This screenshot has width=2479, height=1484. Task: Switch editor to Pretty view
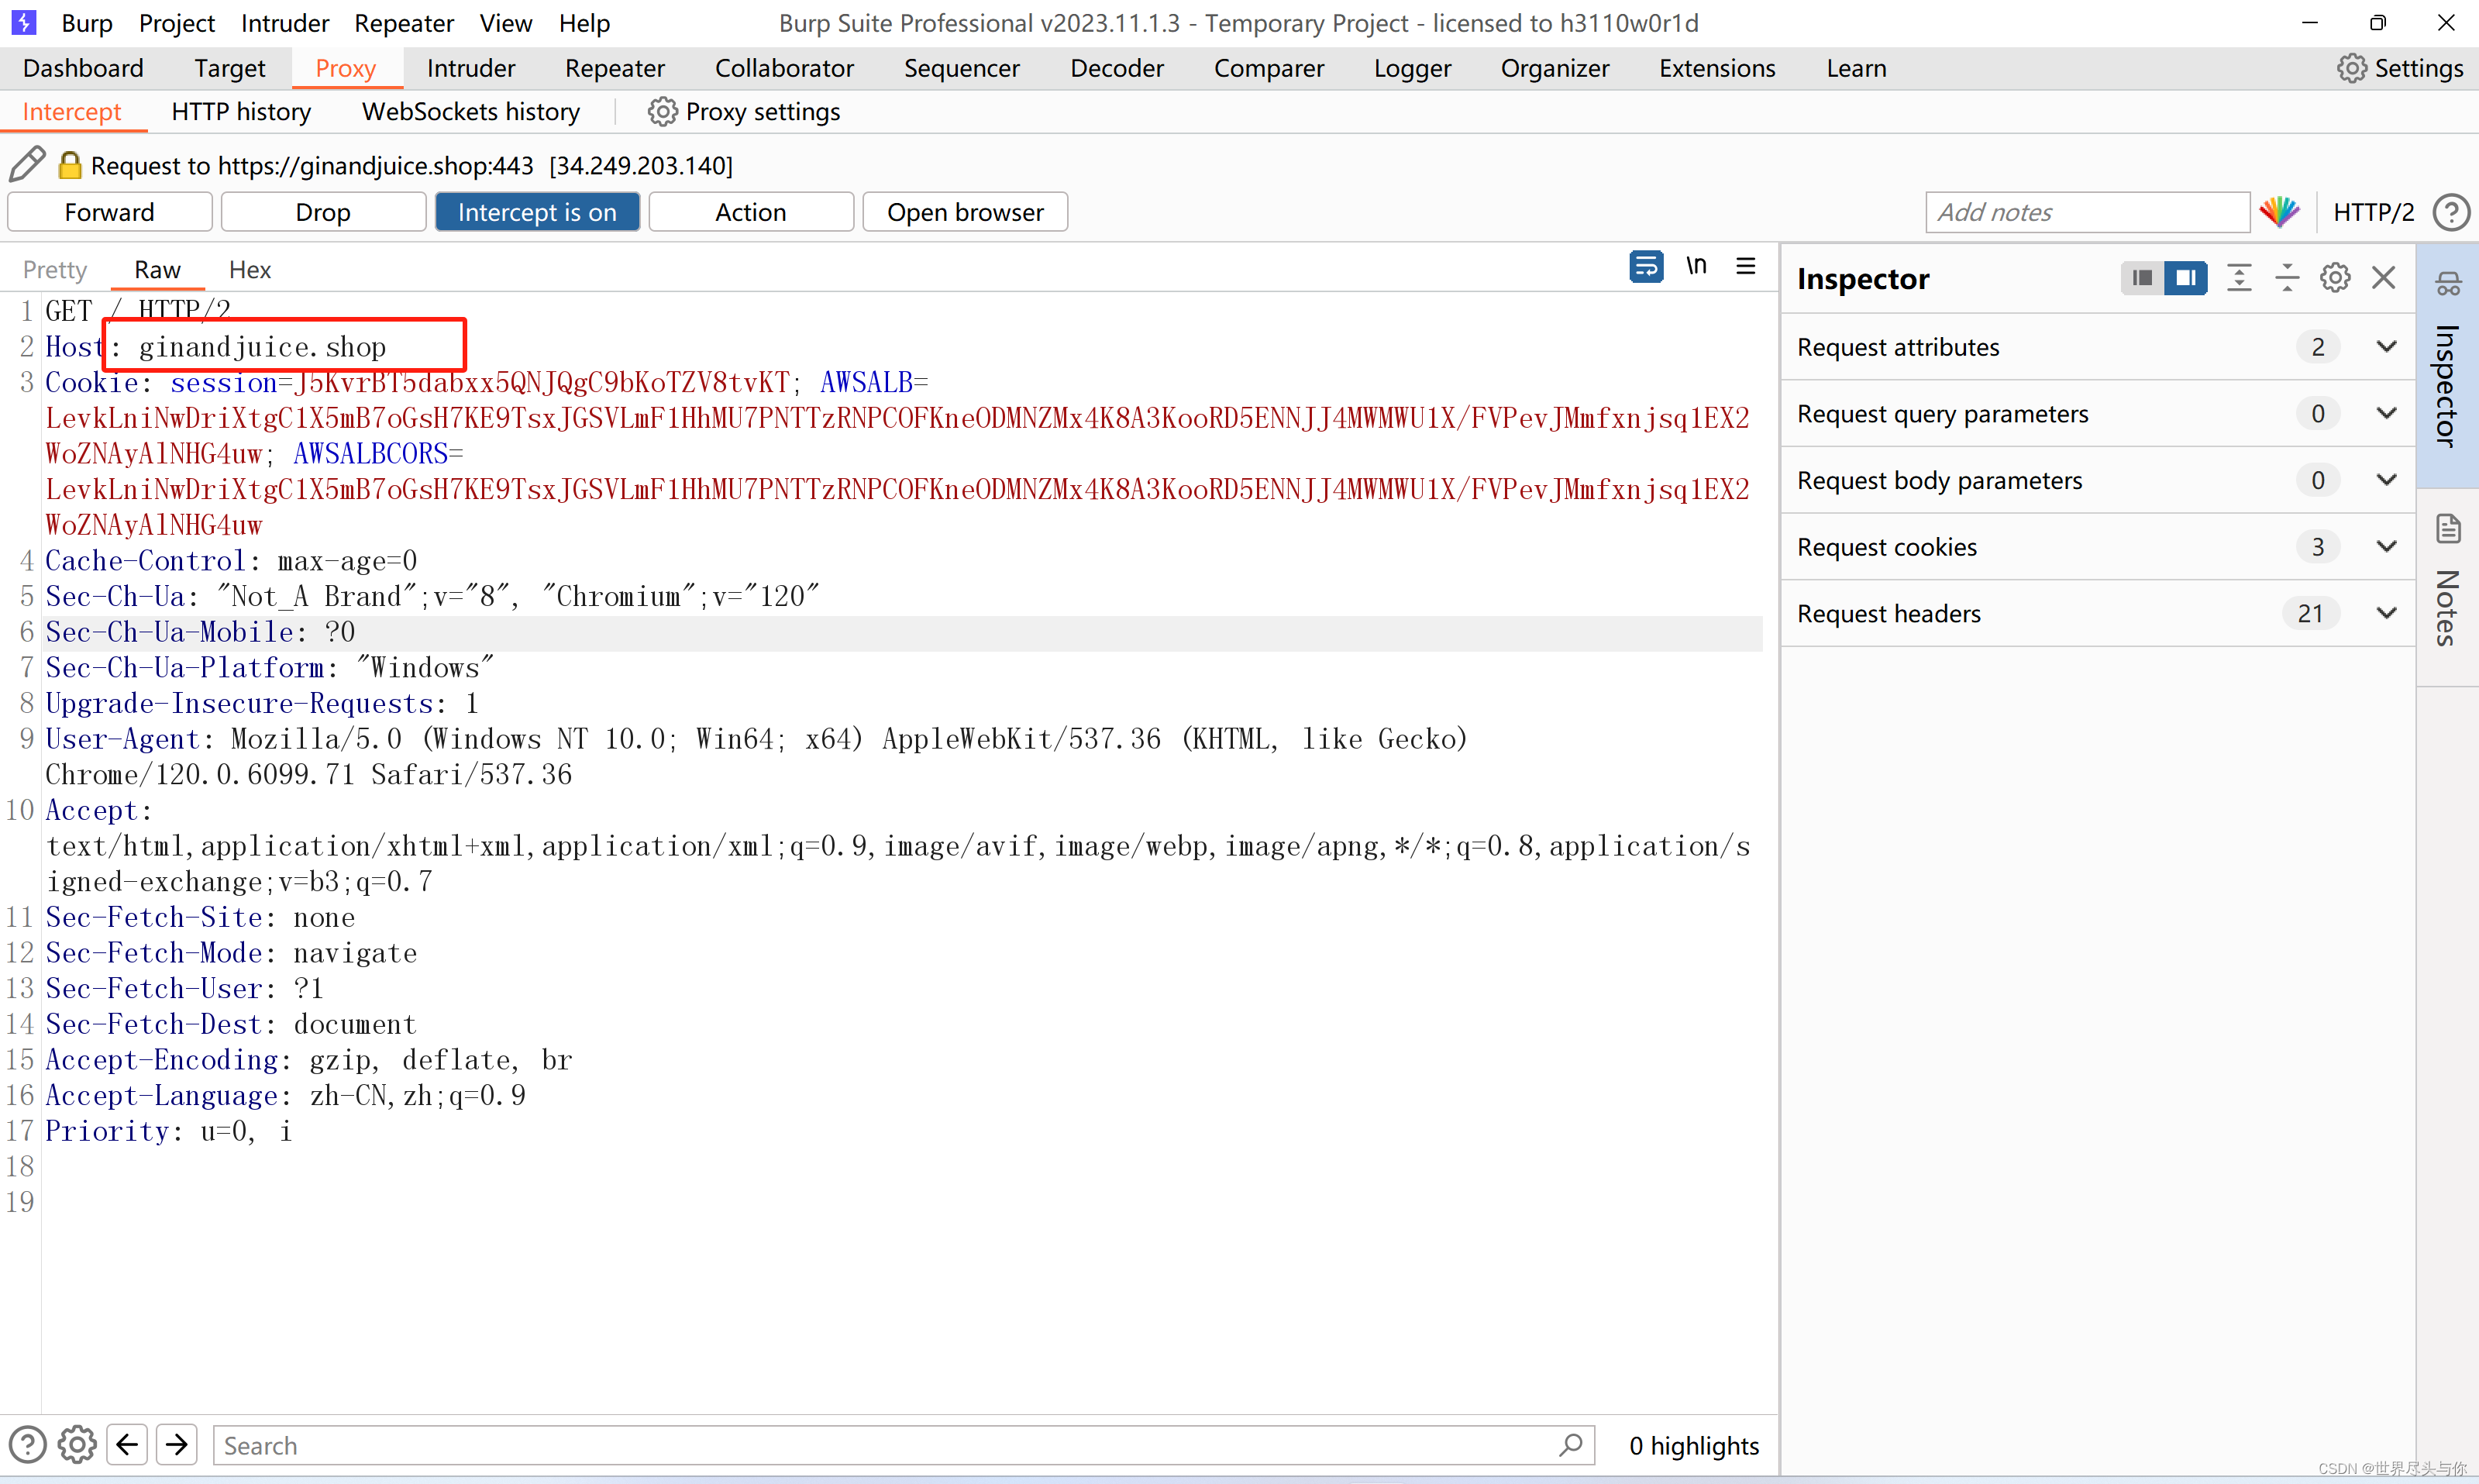click(55, 269)
